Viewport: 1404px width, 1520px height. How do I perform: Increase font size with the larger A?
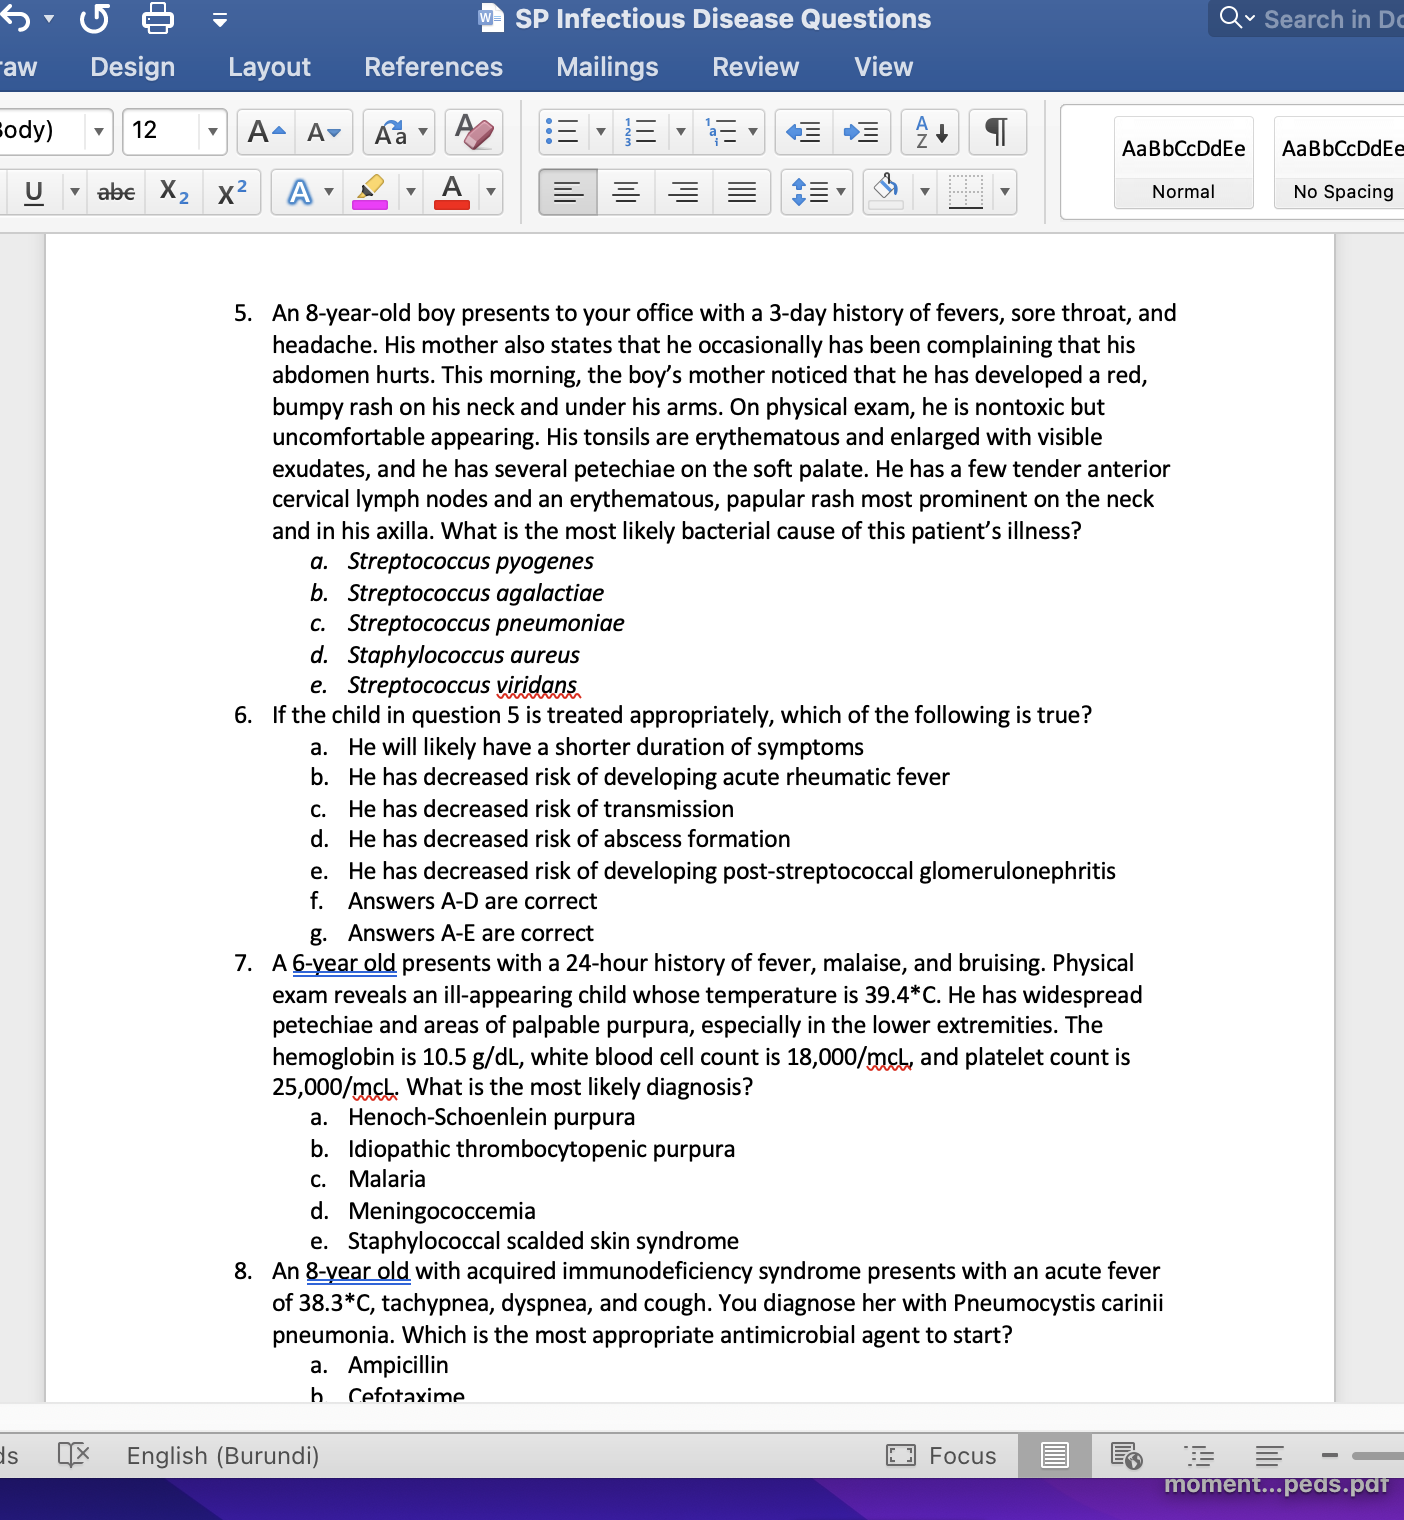pyautogui.click(x=266, y=132)
